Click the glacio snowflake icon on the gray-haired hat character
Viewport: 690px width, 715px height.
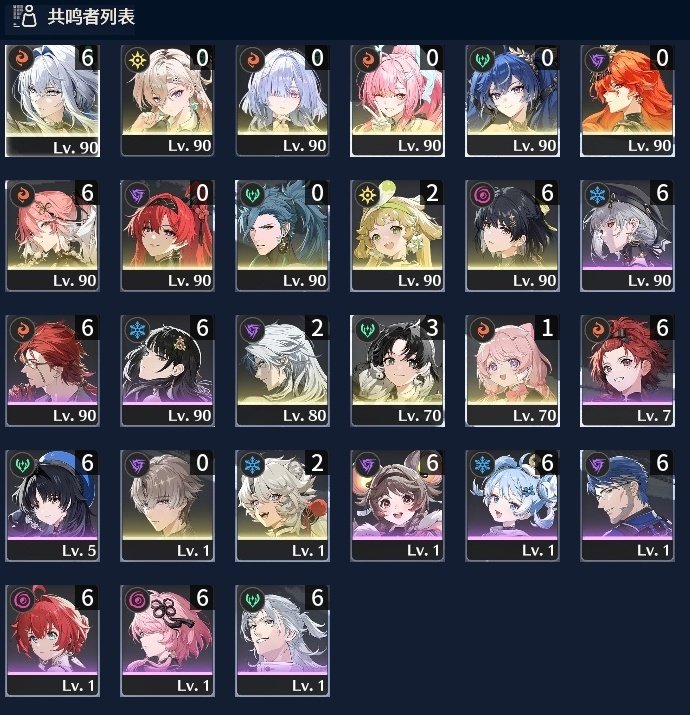[597, 195]
